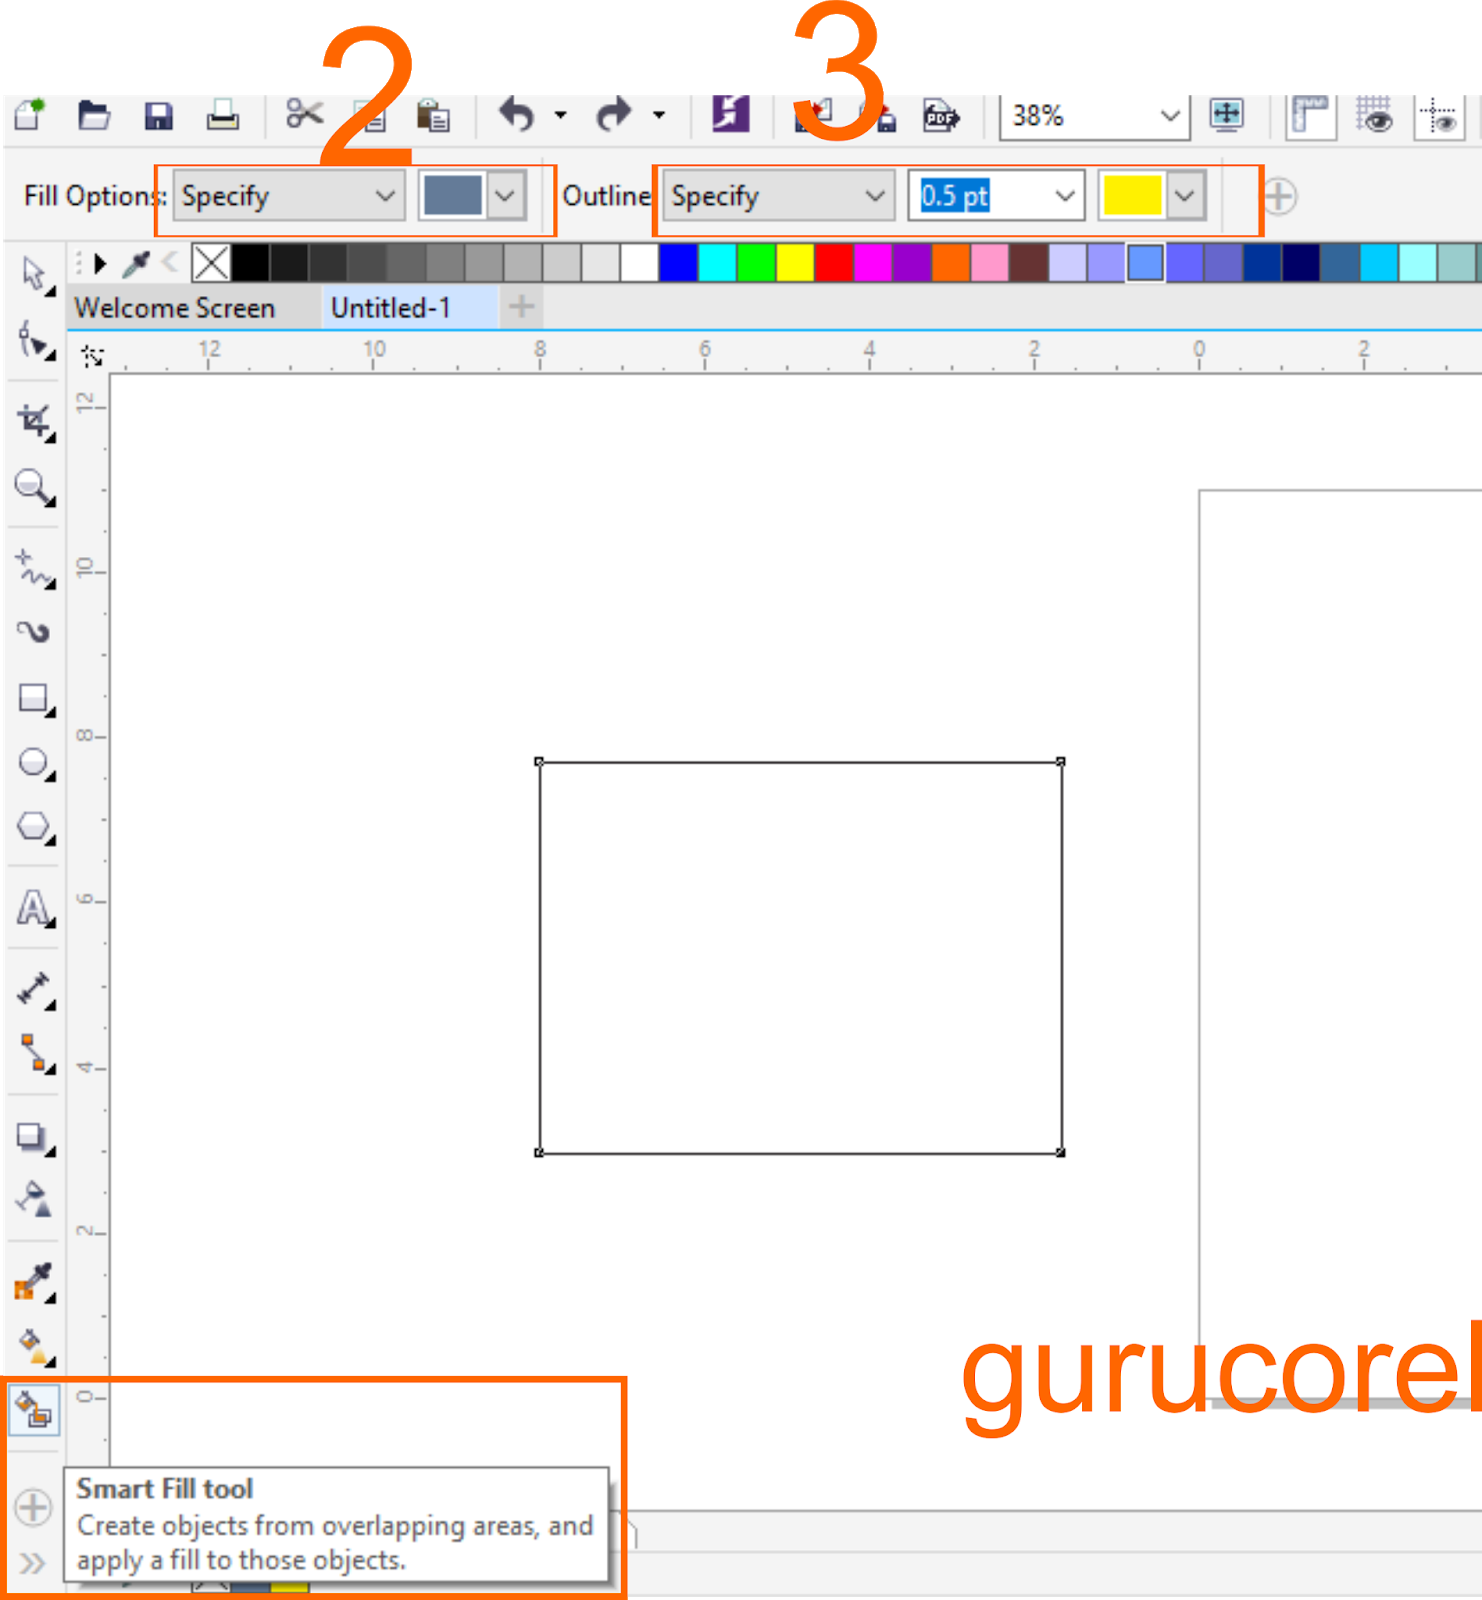Click the Print icon

[x=222, y=116]
